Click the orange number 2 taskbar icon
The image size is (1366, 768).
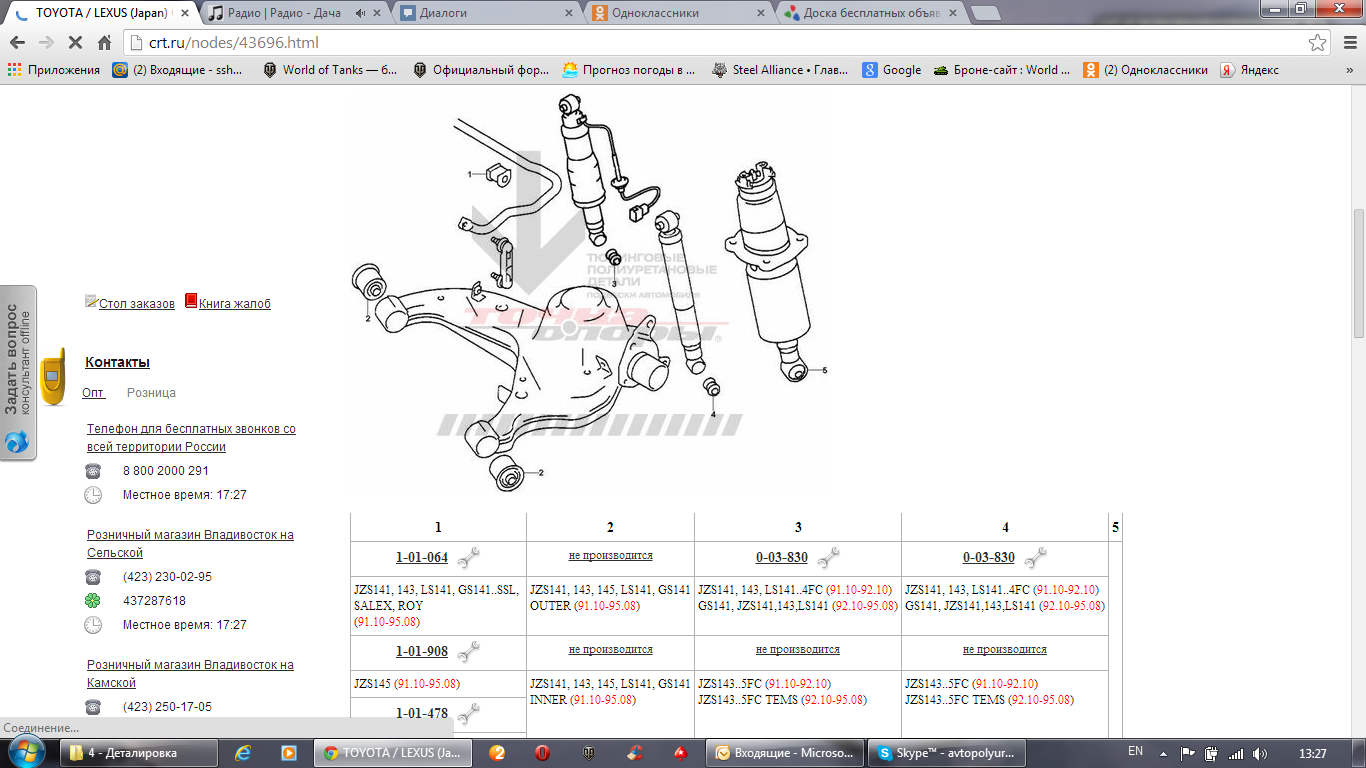pyautogui.click(x=497, y=753)
